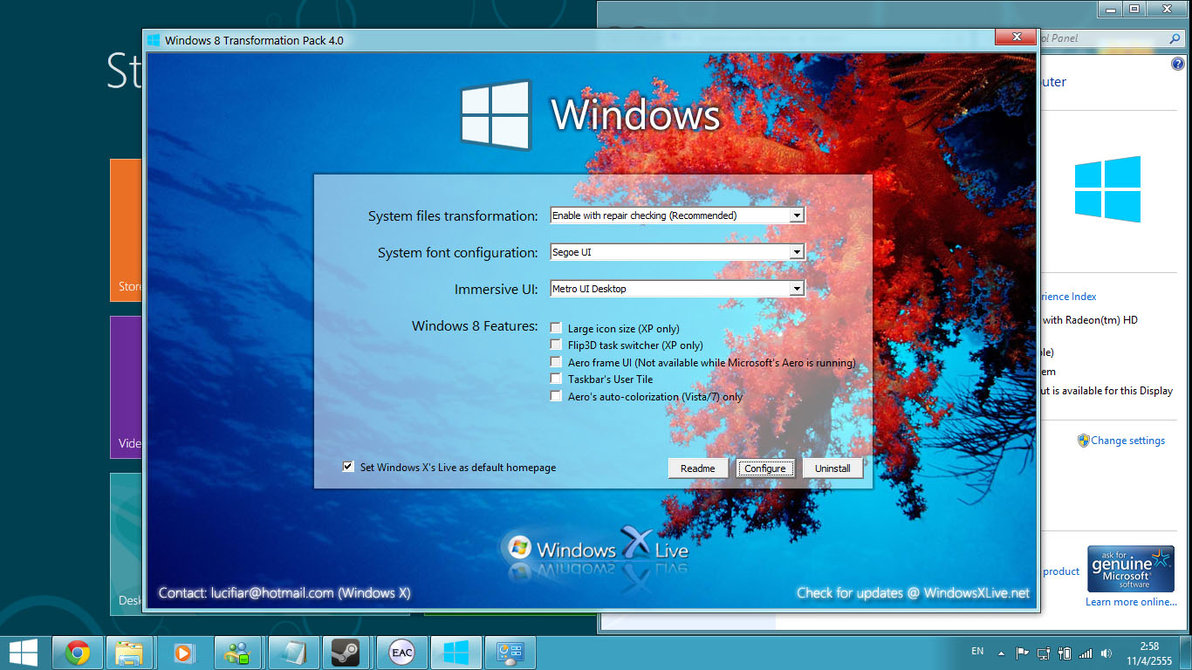Click the product link in System window

point(1061,571)
